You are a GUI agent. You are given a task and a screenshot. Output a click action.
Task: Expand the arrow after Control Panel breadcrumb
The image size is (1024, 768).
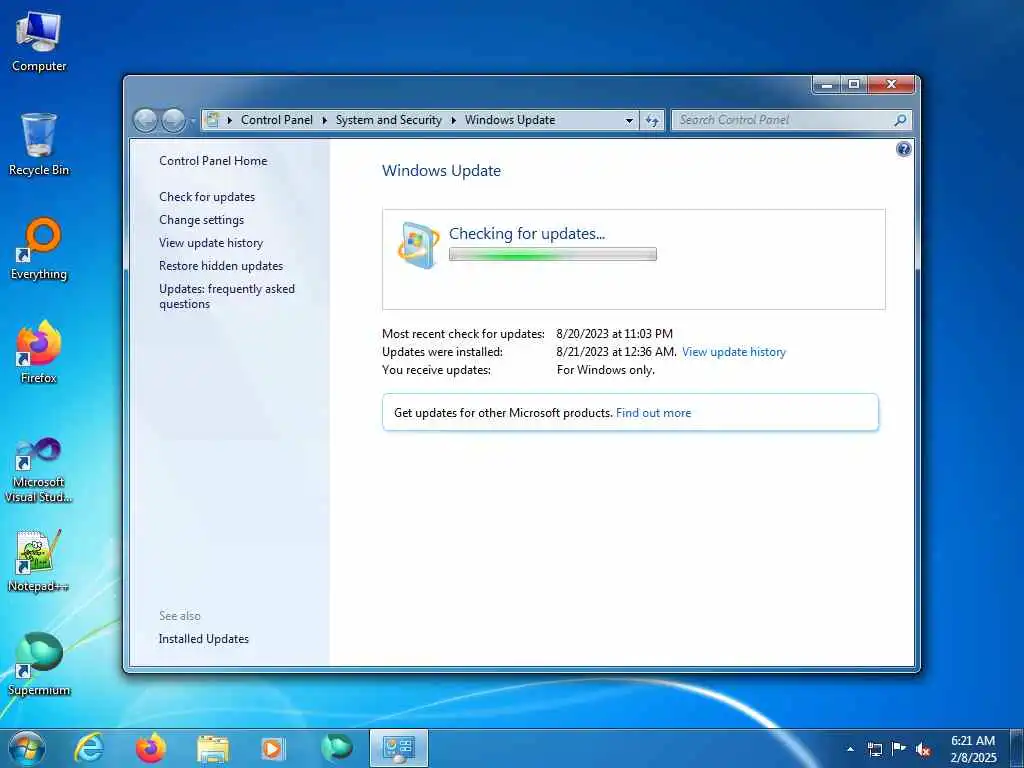pos(325,120)
